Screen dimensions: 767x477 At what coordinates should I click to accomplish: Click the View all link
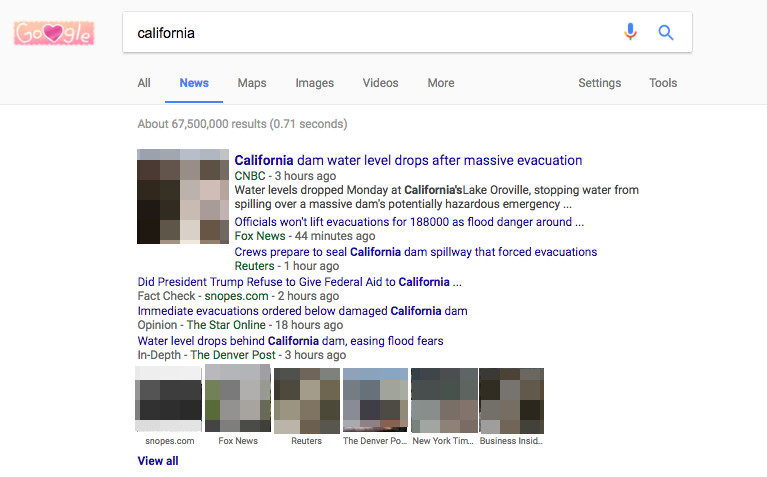pyautogui.click(x=158, y=461)
